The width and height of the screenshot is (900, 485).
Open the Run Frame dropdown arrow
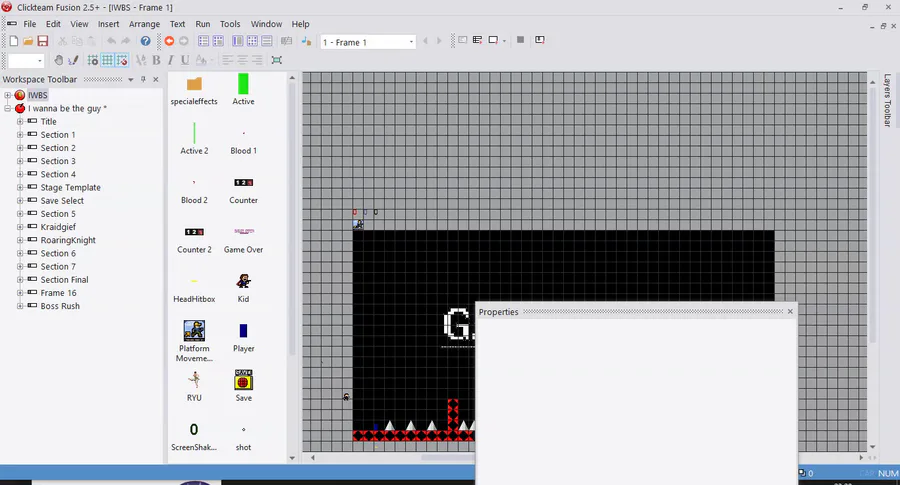coord(505,41)
